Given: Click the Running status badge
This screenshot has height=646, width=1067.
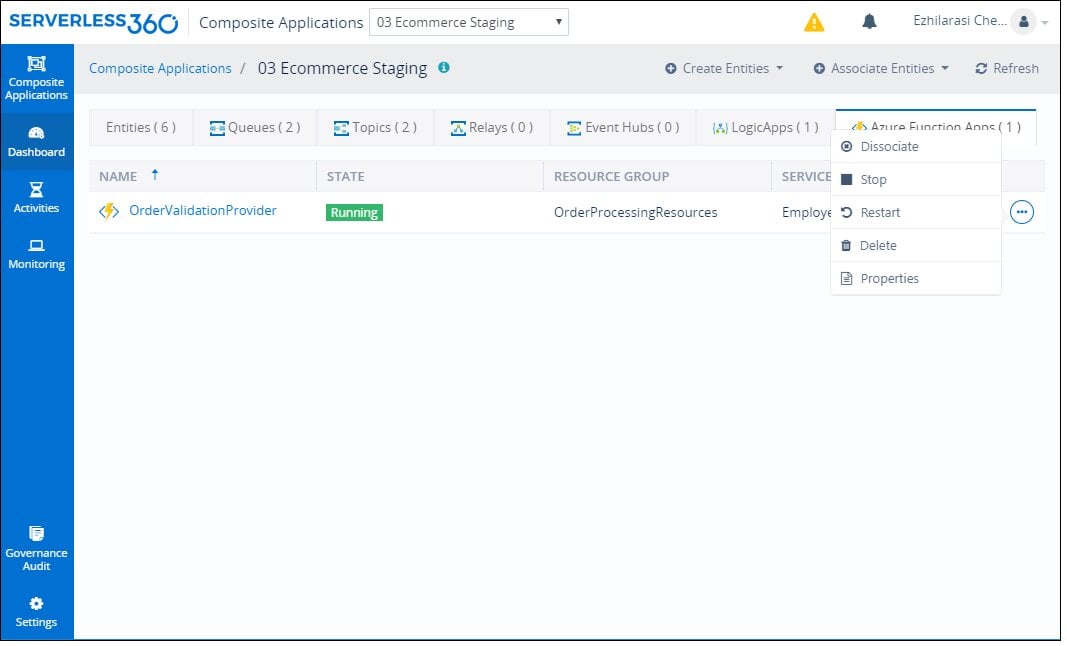Looking at the screenshot, I should [x=354, y=212].
